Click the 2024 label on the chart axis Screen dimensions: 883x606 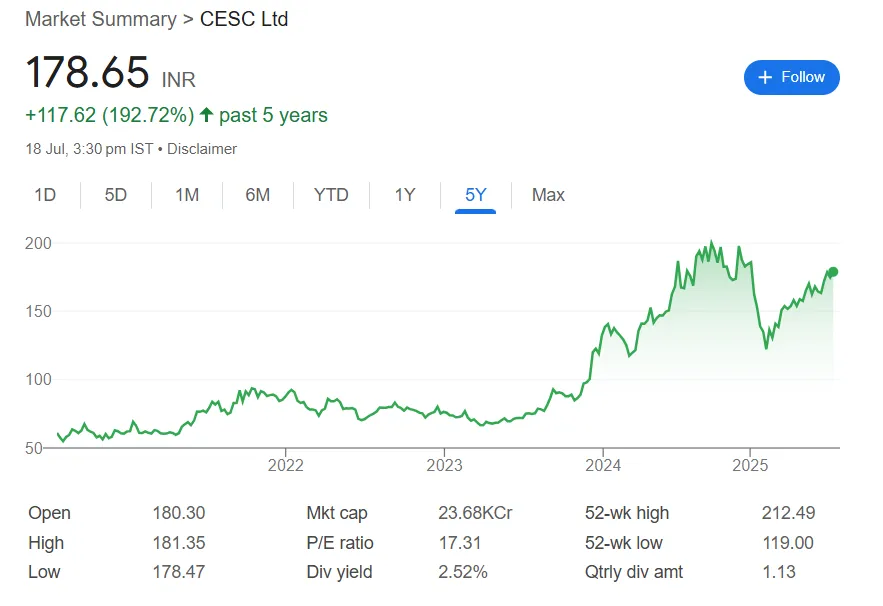pos(603,465)
